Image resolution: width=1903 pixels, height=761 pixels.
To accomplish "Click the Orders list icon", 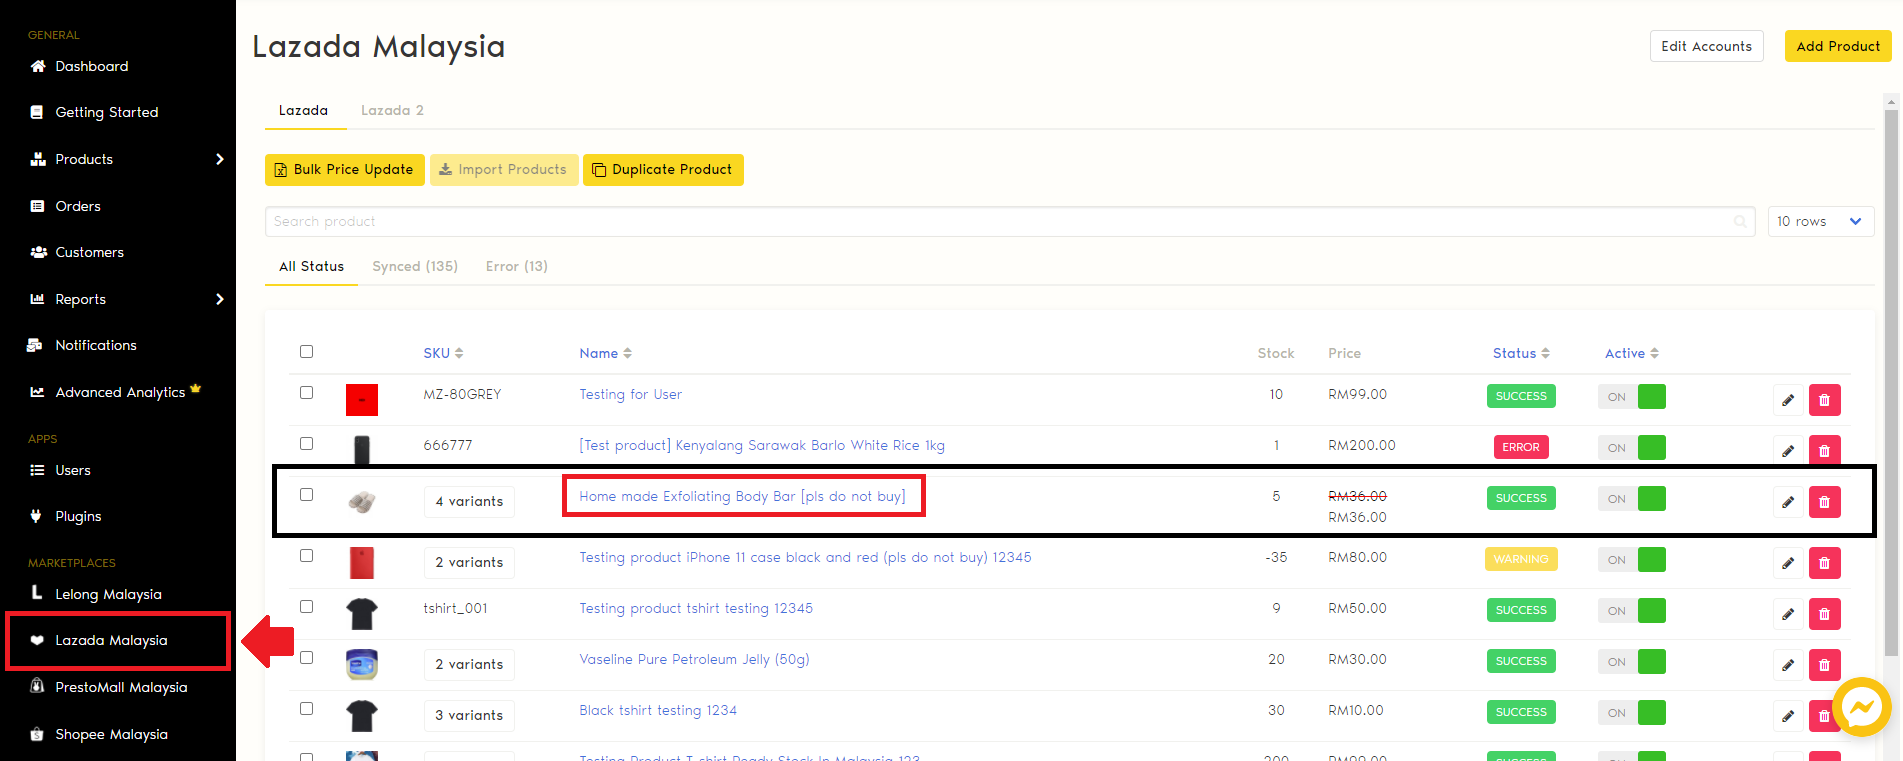I will pos(38,206).
